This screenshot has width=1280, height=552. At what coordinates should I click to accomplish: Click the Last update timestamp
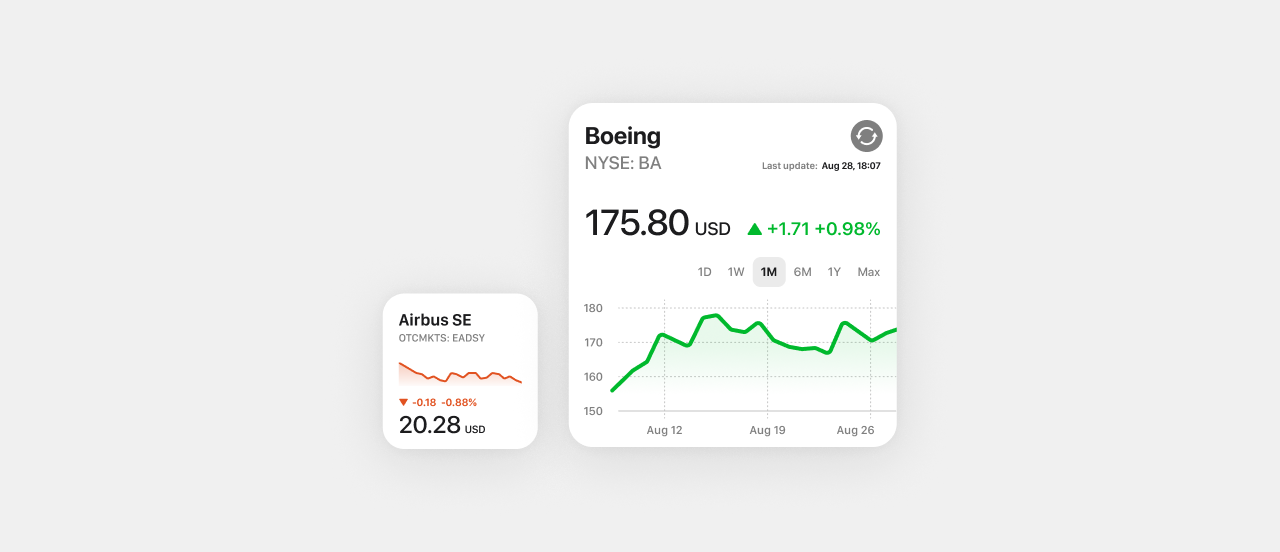pyautogui.click(x=821, y=166)
